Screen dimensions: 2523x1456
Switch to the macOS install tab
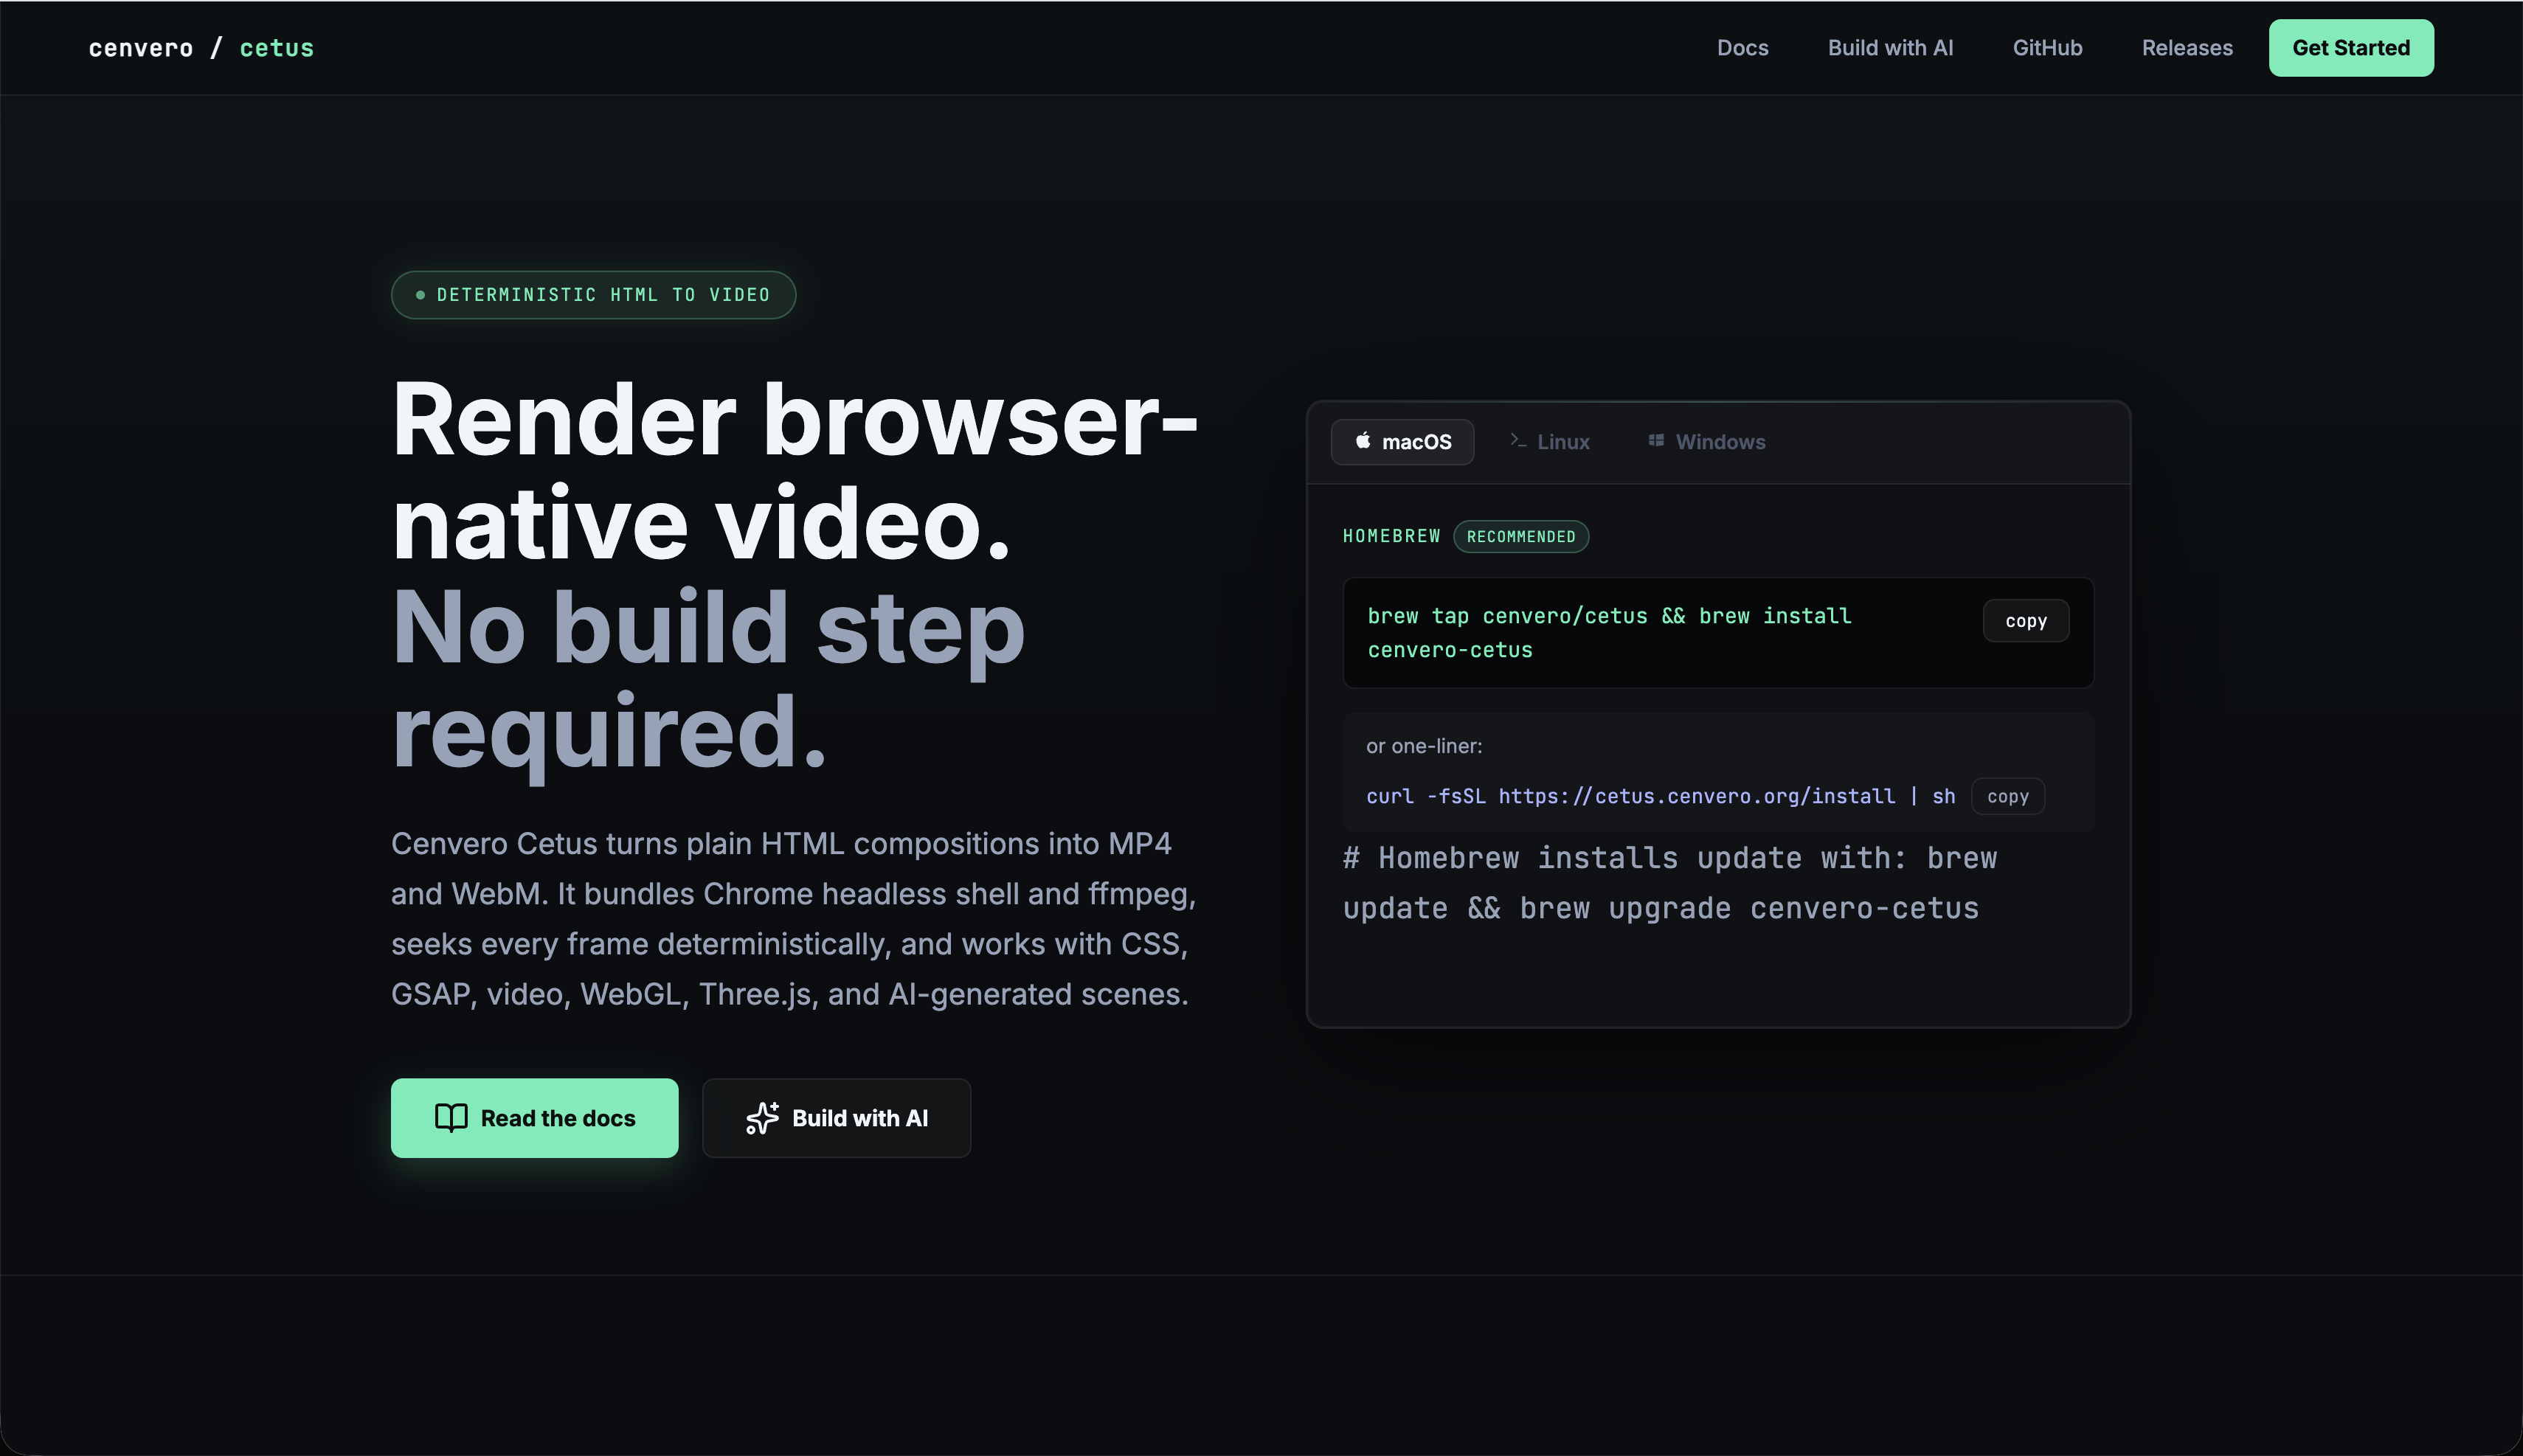click(1402, 442)
